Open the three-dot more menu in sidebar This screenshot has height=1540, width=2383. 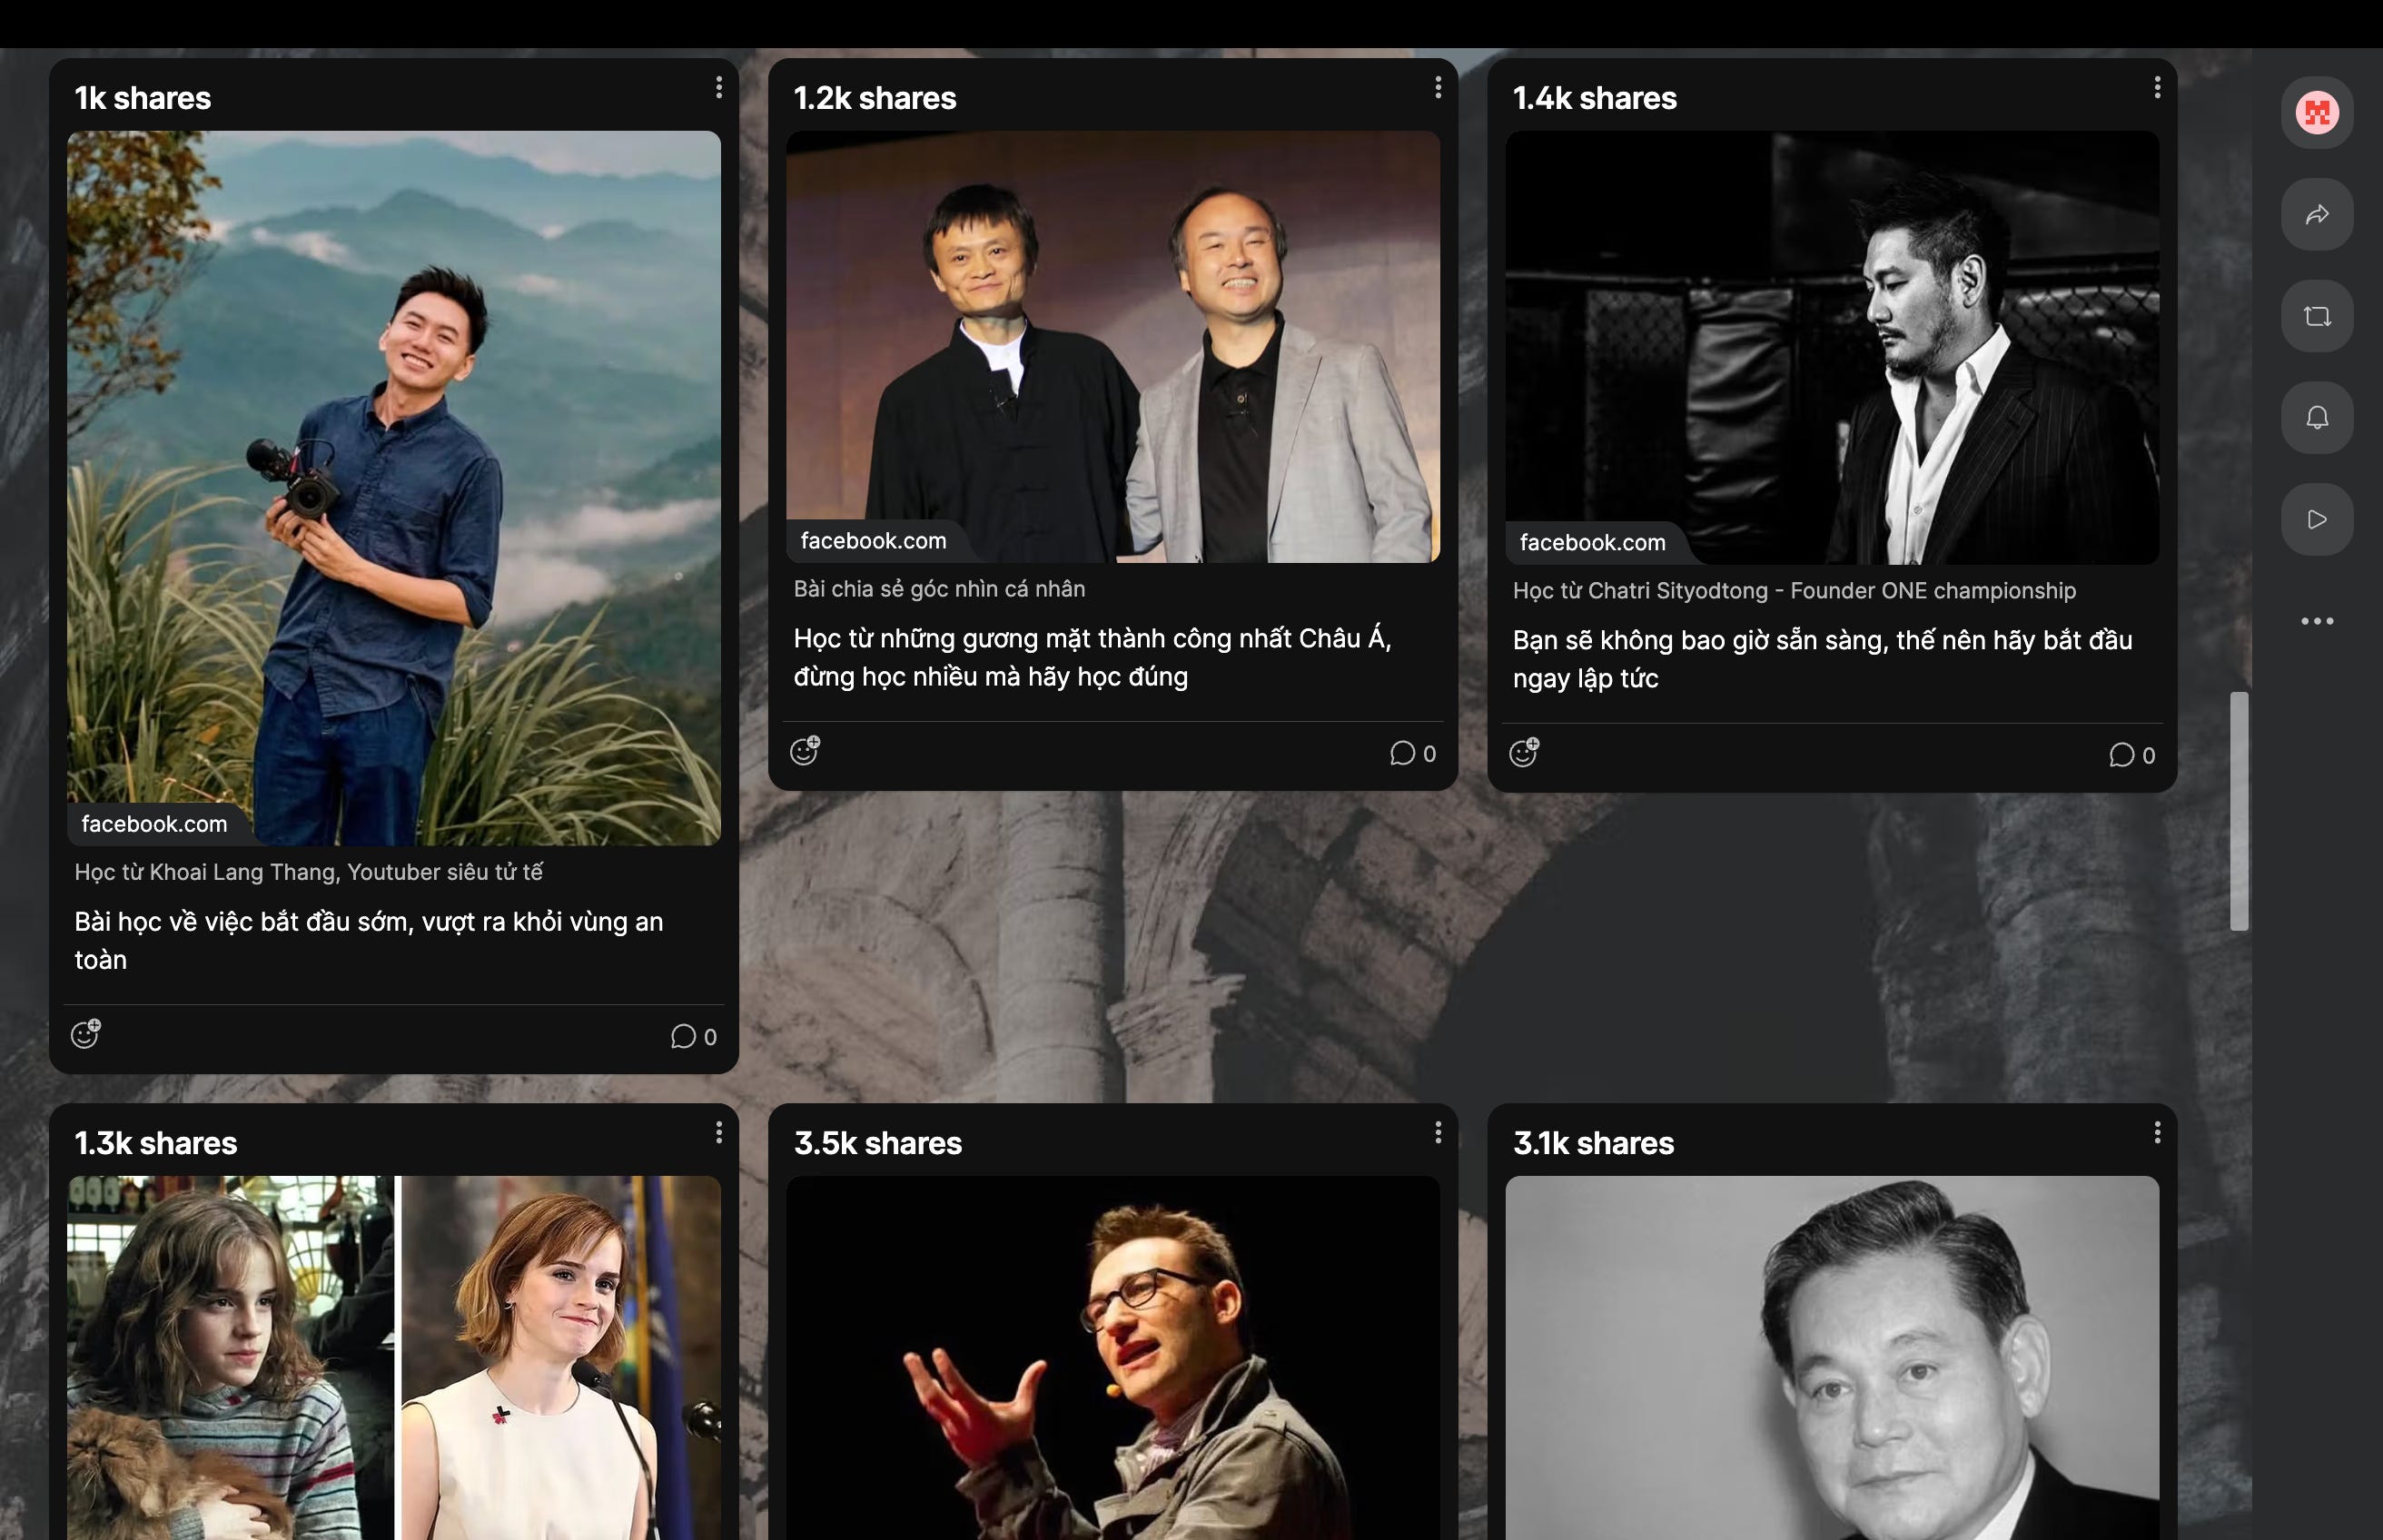(2316, 621)
